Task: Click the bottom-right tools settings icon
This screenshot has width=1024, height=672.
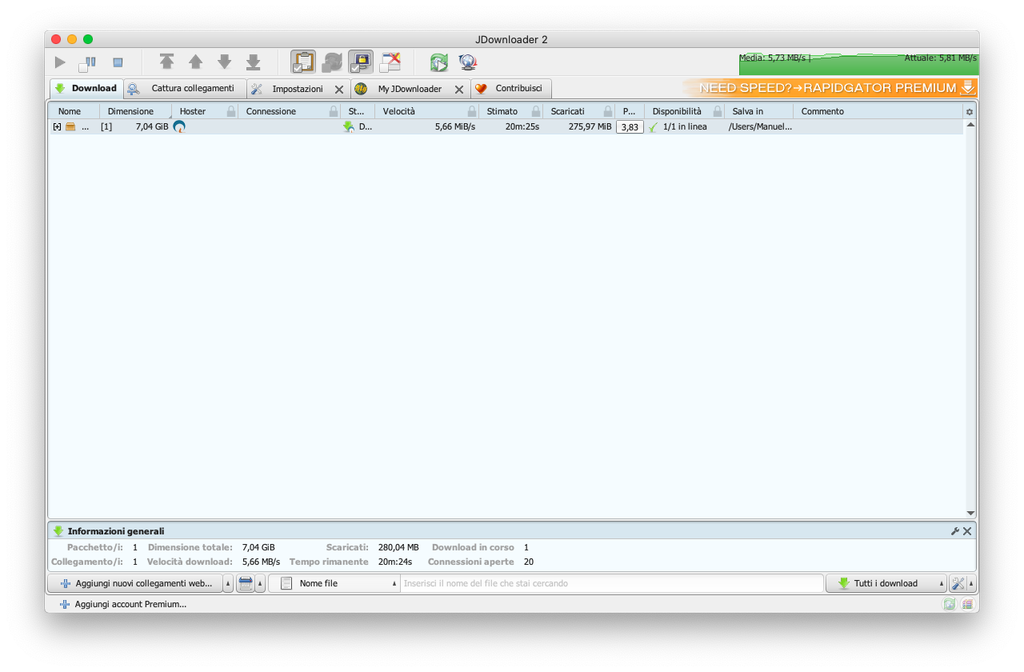Action: tap(958, 583)
